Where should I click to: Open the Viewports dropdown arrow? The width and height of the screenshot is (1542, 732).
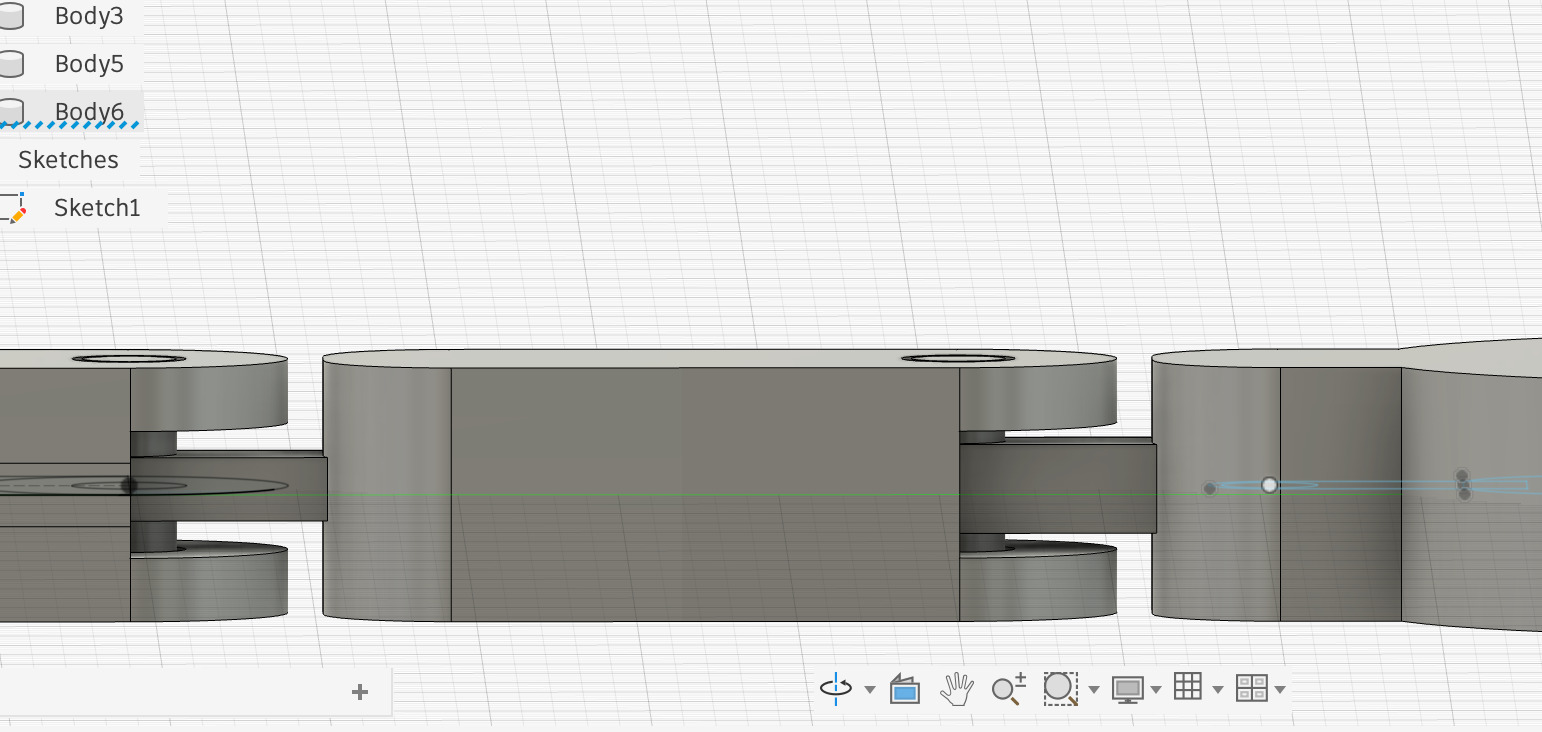click(1279, 689)
